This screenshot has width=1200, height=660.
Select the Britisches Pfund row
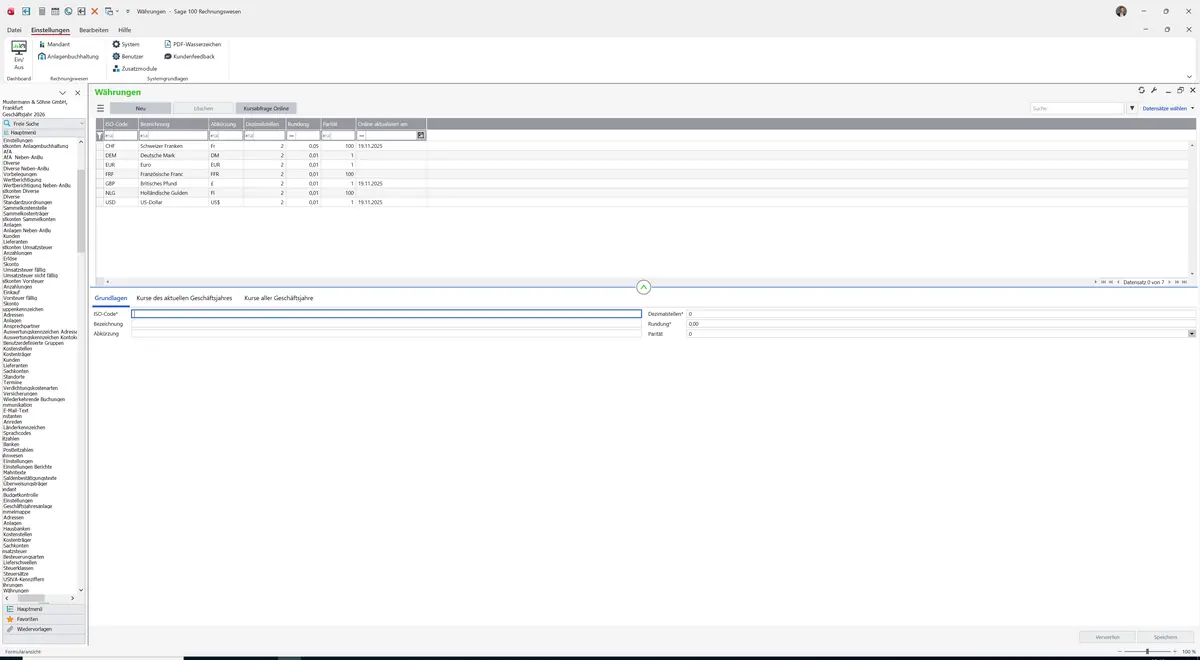pyautogui.click(x=644, y=184)
